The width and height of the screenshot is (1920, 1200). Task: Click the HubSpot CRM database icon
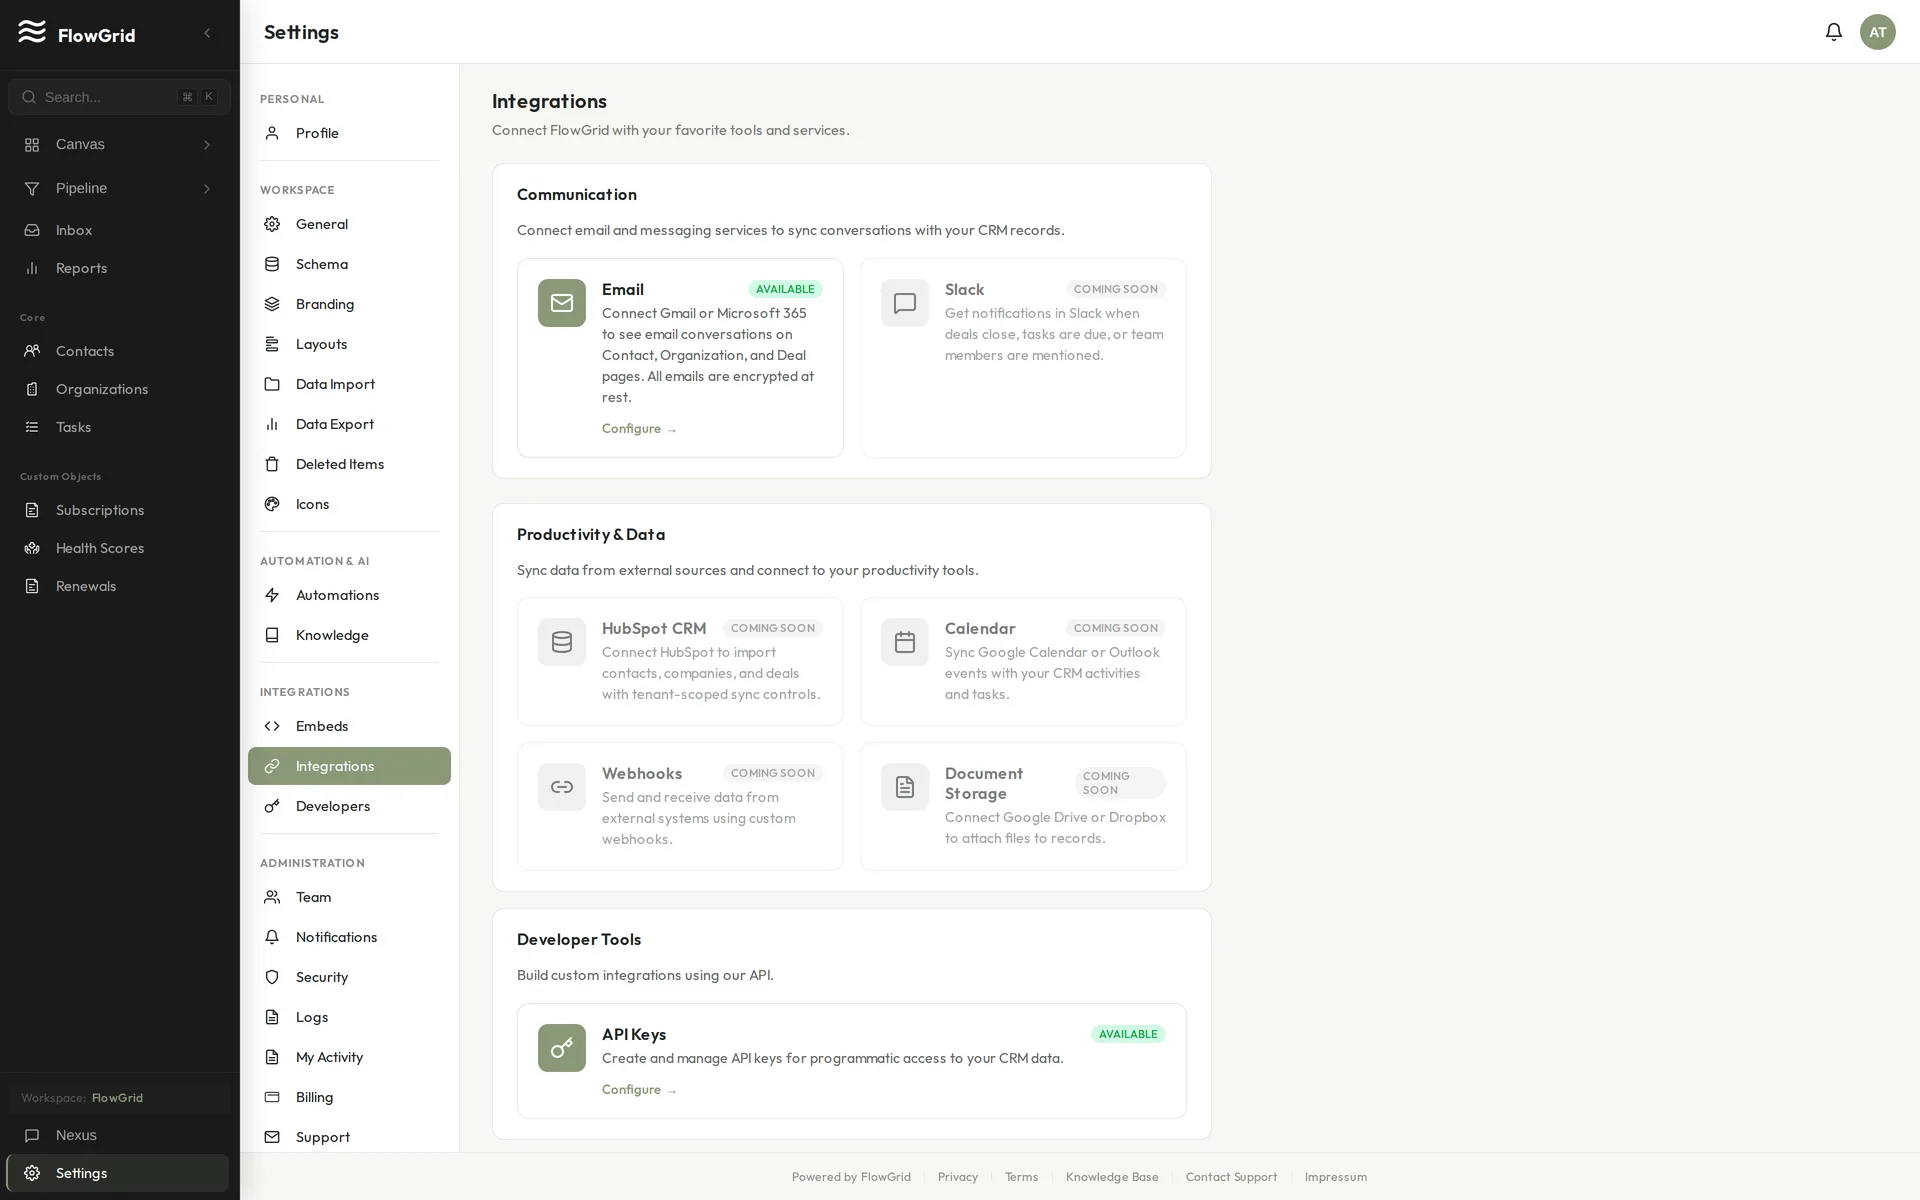pyautogui.click(x=562, y=642)
